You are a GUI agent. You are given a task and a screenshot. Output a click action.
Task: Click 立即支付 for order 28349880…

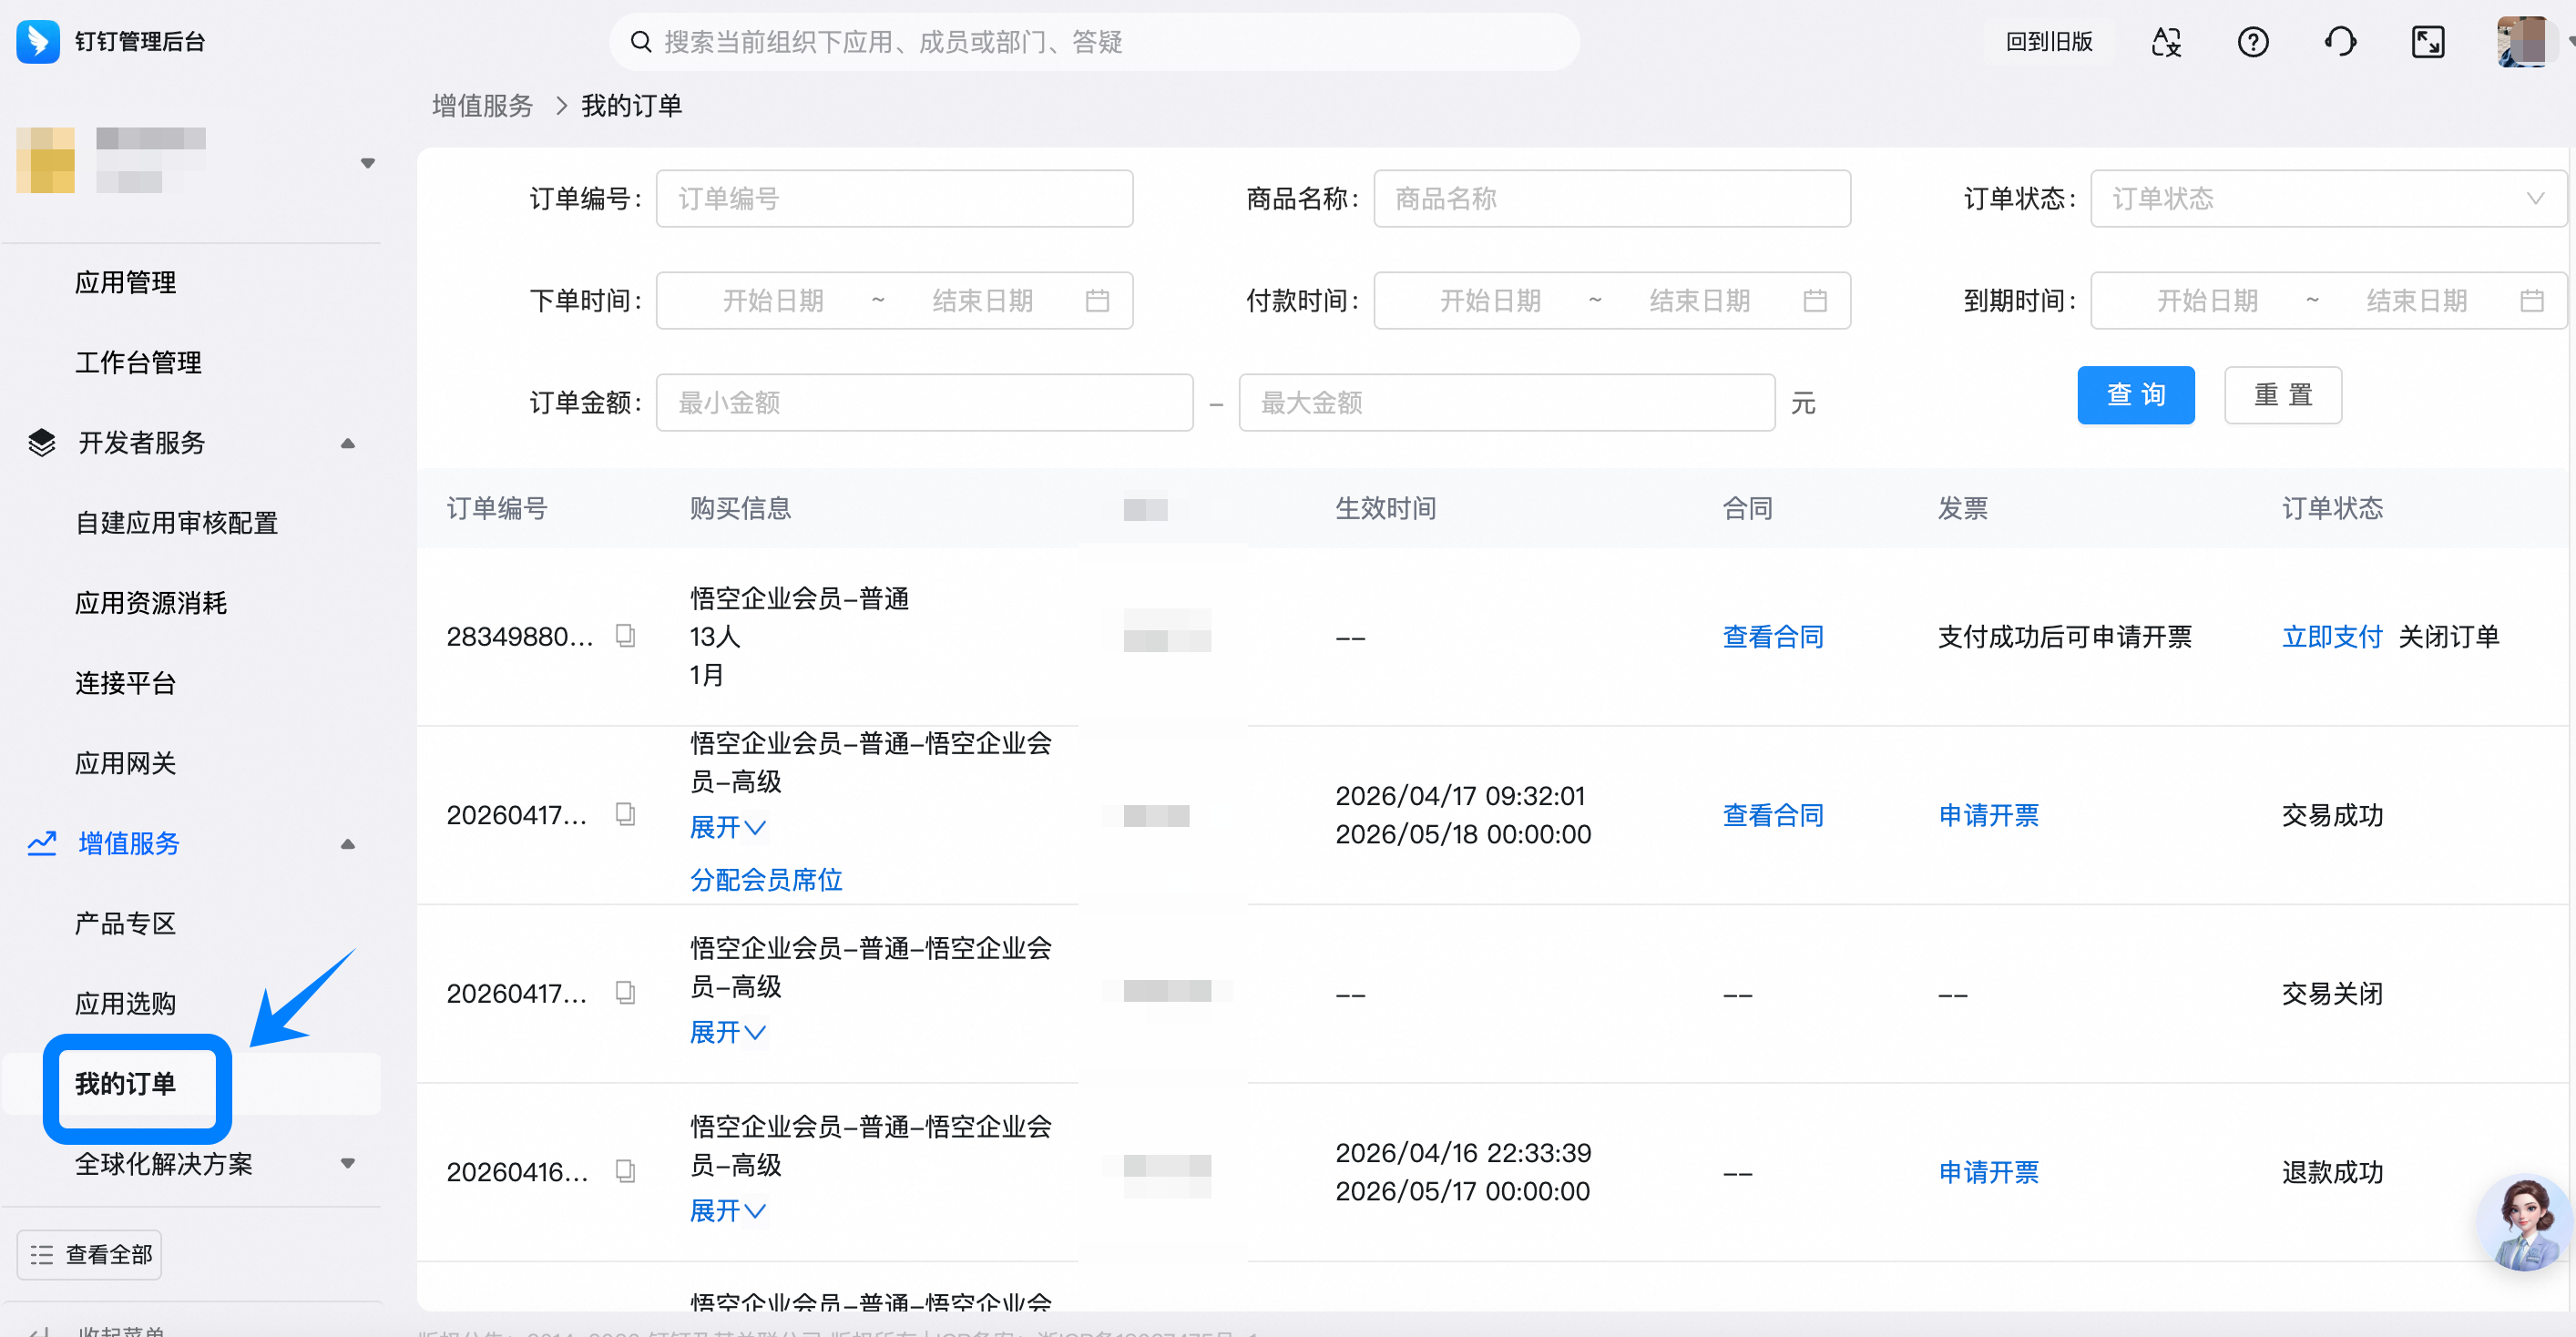(2332, 637)
